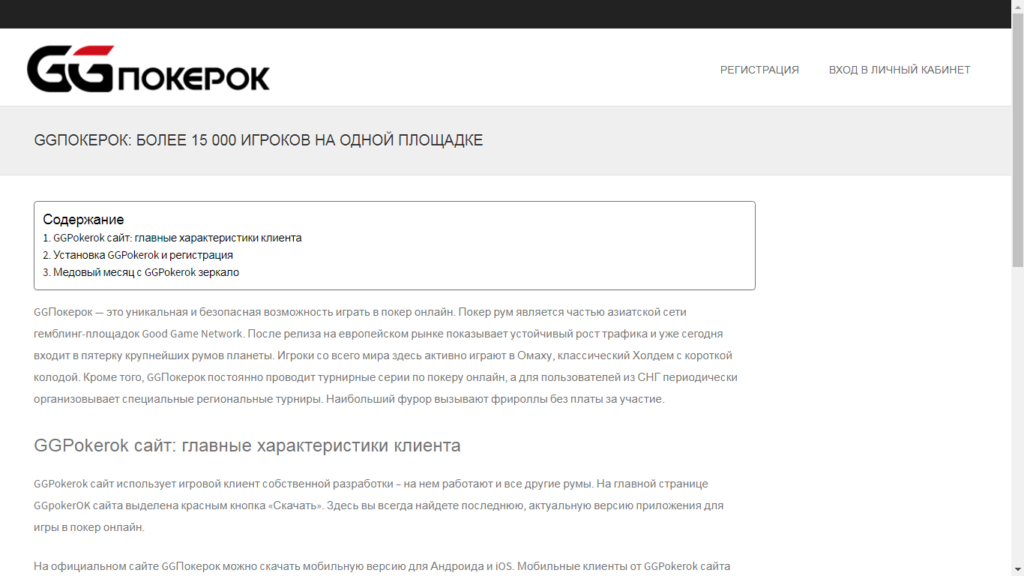This screenshot has width=1024, height=576.
Task: Click the large section heading 'GGPokerok сайт: главные характеристики'
Action: pos(247,445)
